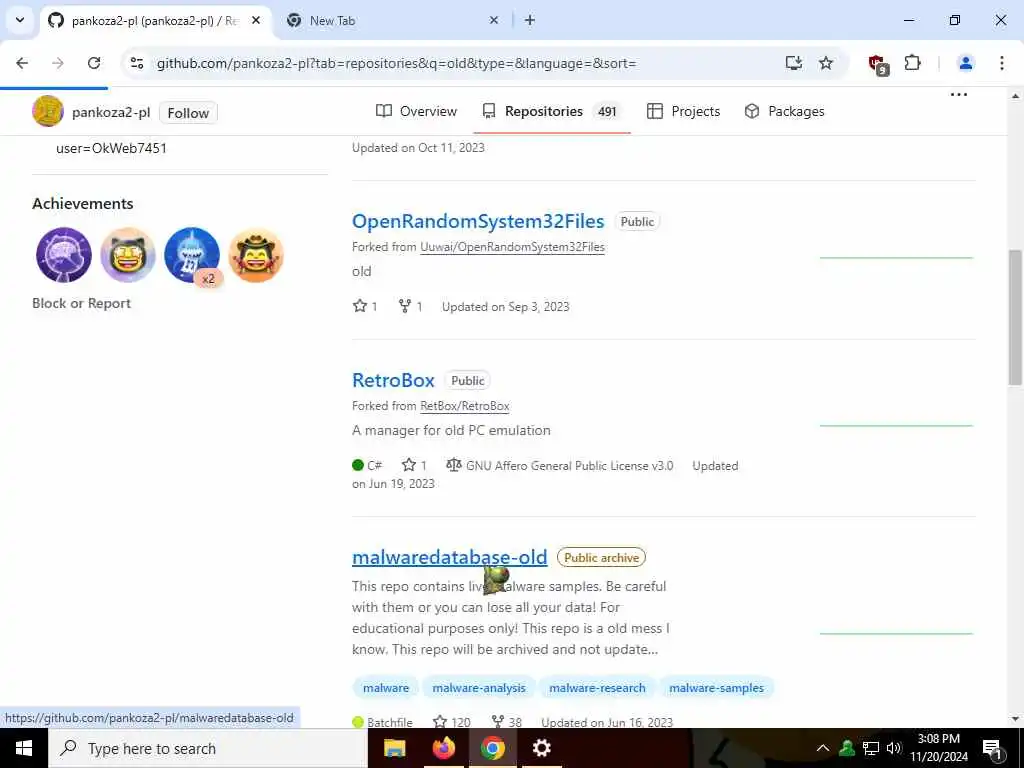Open Uuwai/OpenRandomSystem32Files fork source link
Image resolution: width=1024 pixels, height=768 pixels.
click(513, 247)
